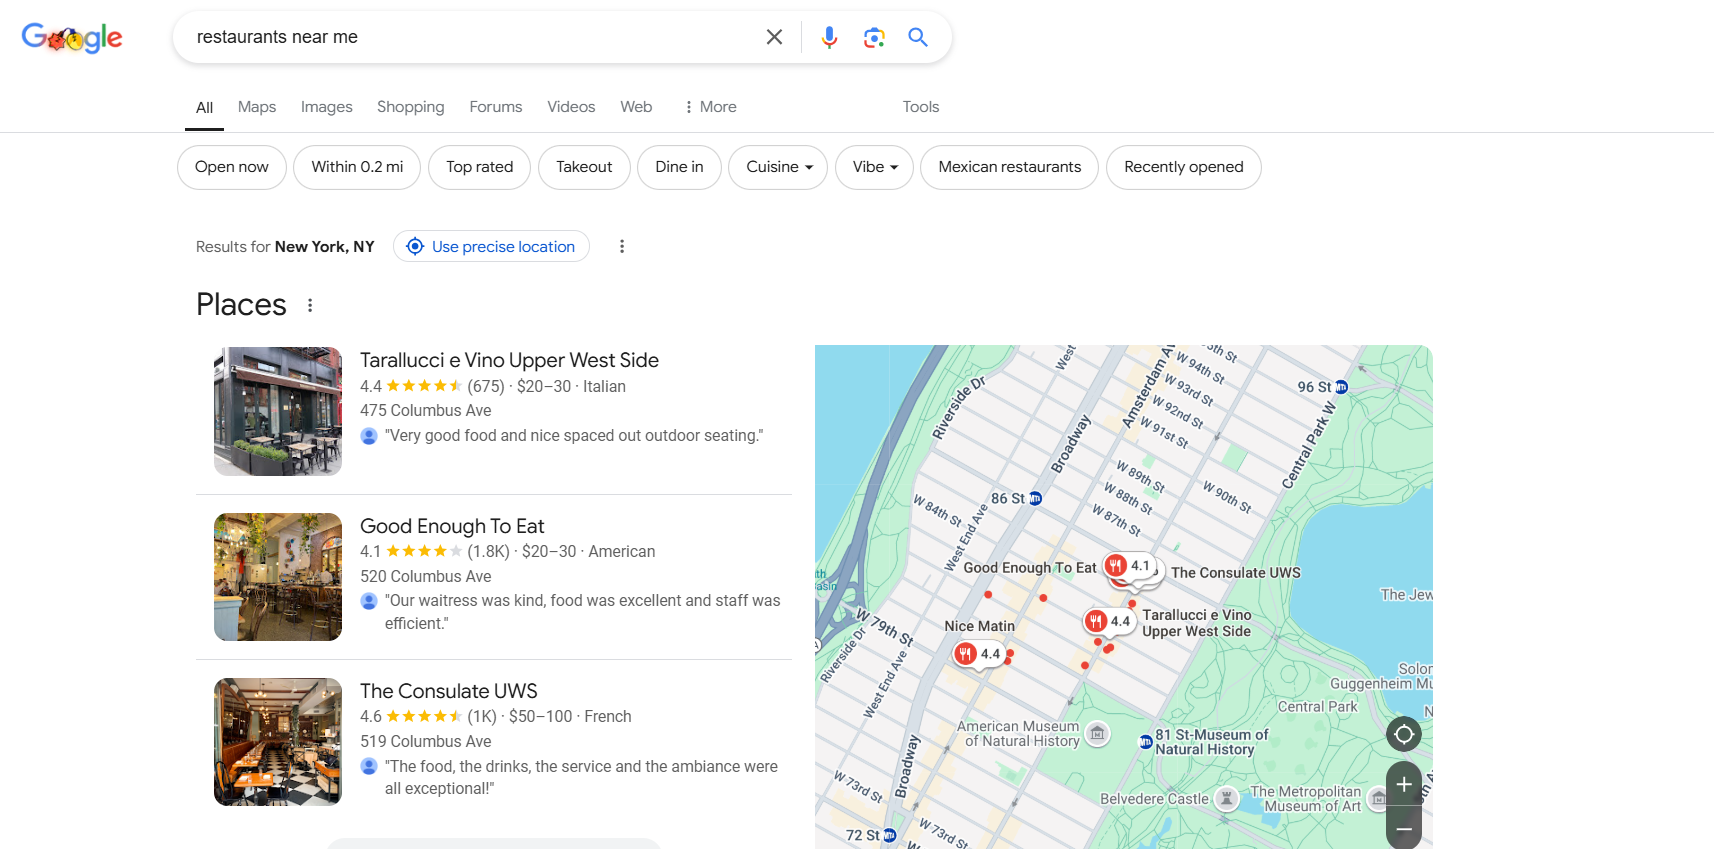Center map on my current location

[x=1403, y=735]
